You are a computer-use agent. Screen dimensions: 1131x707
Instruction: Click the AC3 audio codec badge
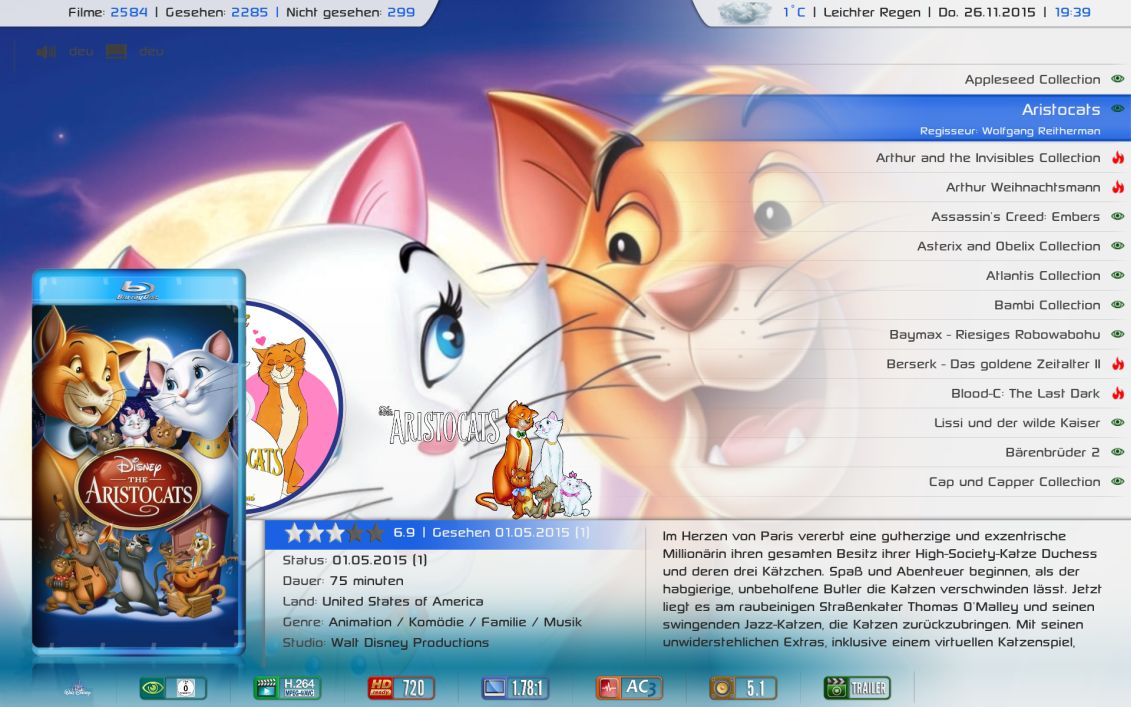629,688
